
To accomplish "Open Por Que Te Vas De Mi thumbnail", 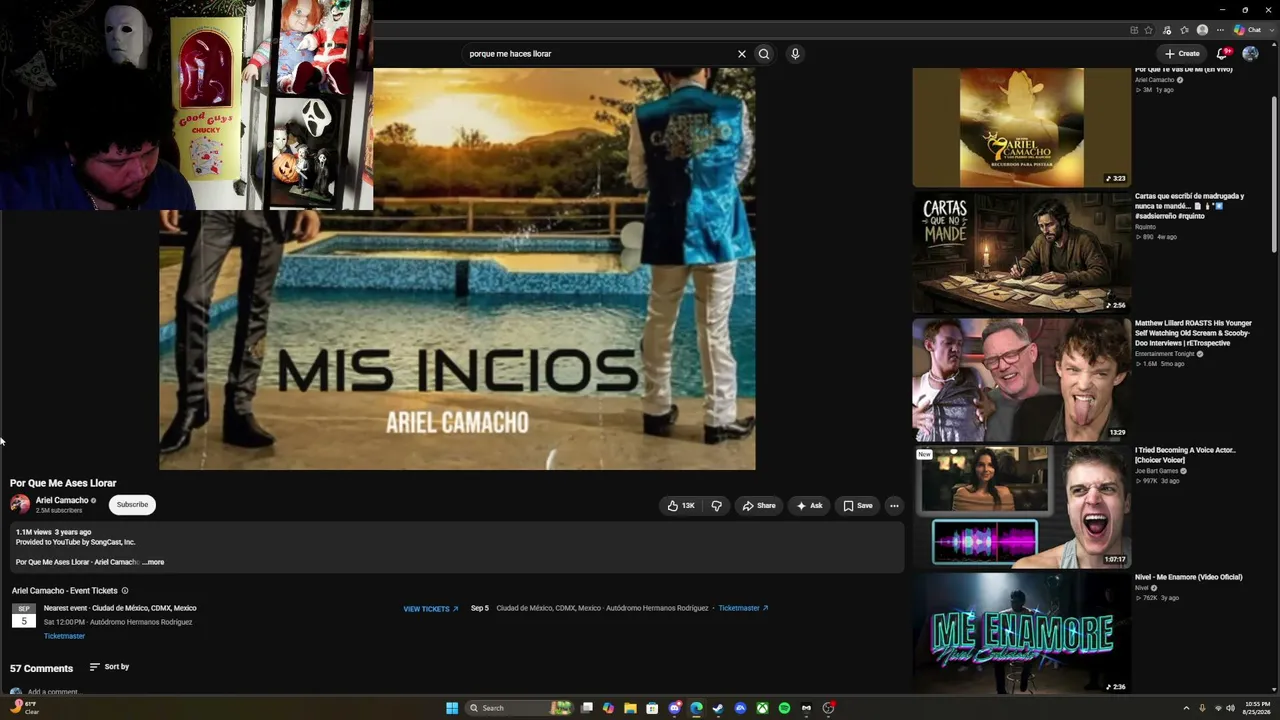I will tap(1021, 127).
